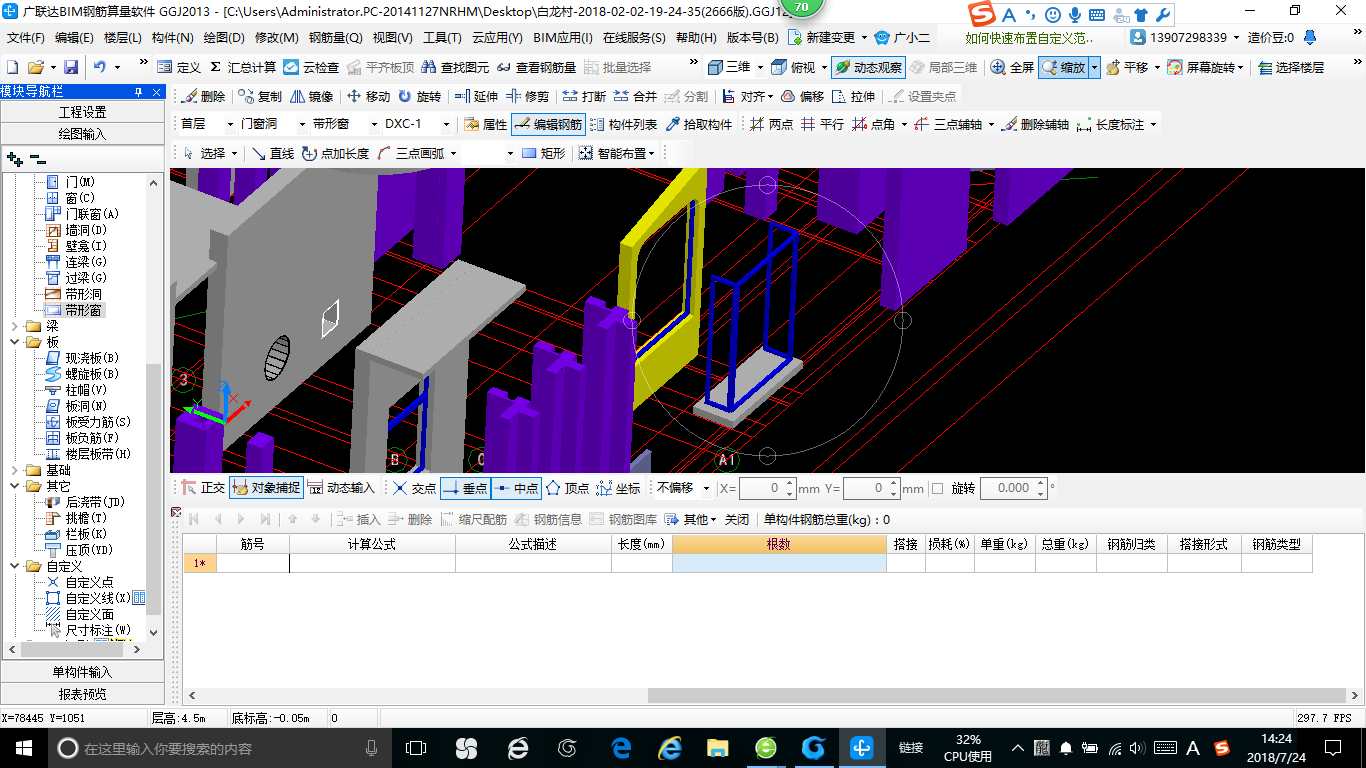Viewport: 1366px width, 768px height.
Task: Click the 汇总计算 (sum calculation) tool
Action: coord(243,67)
